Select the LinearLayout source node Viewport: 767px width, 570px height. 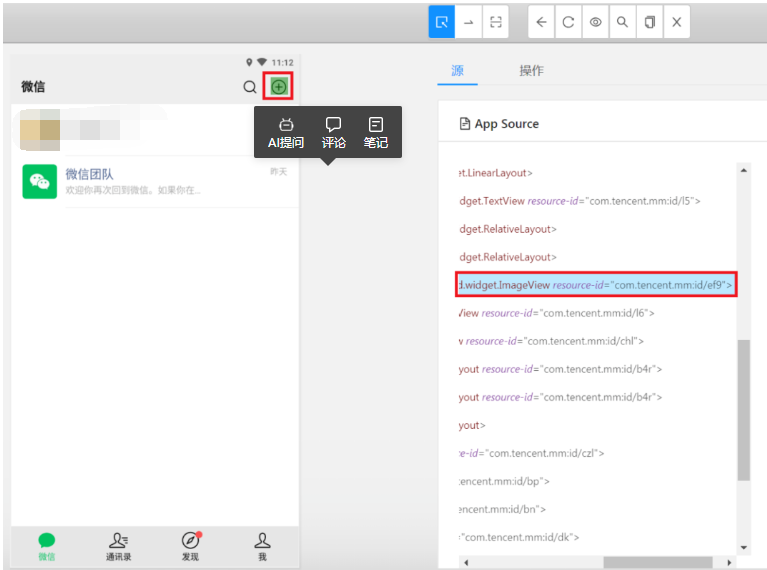click(x=496, y=173)
